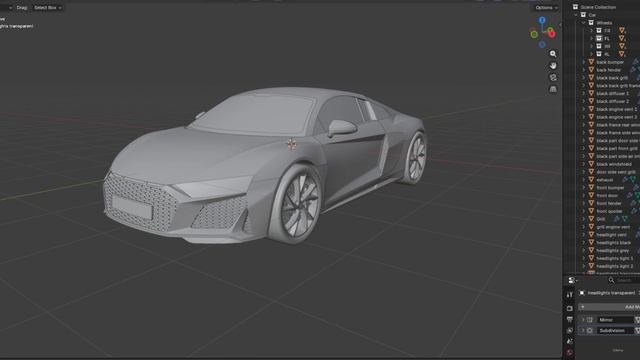Viewport: 640px width, 360px height.
Task: Expand the Subdivision modifier panel
Action: (583, 330)
